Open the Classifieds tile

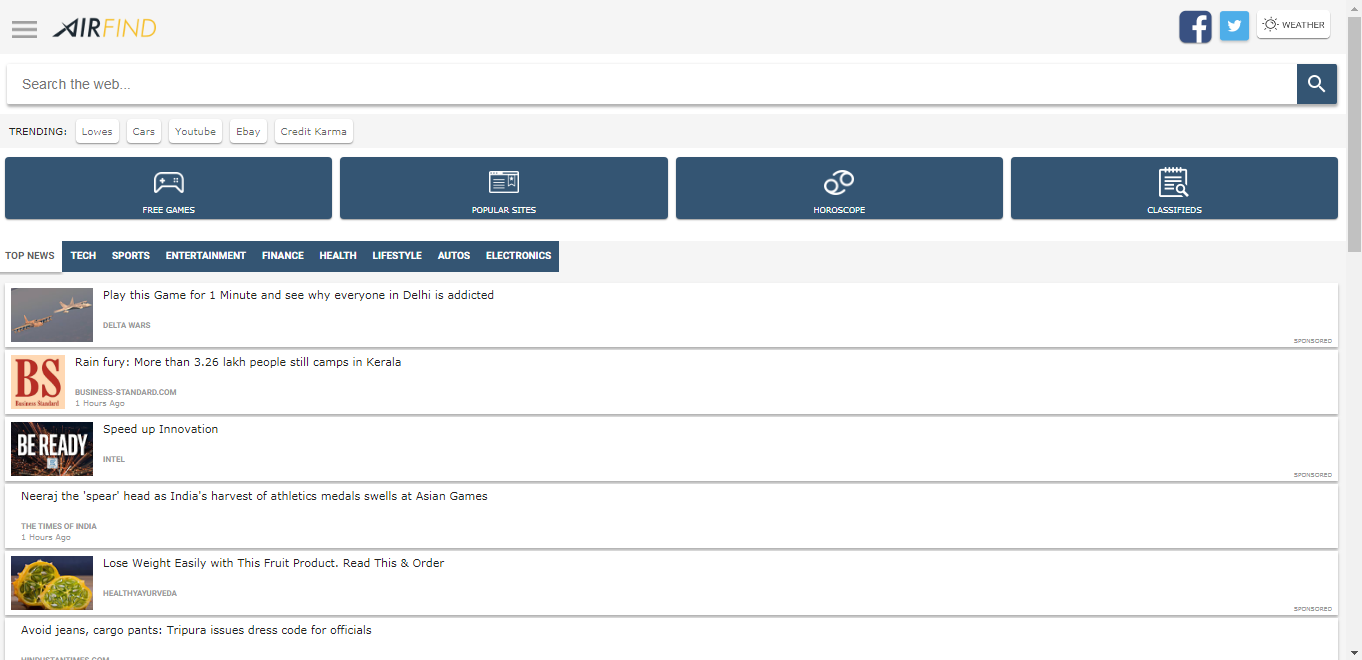pos(1174,188)
